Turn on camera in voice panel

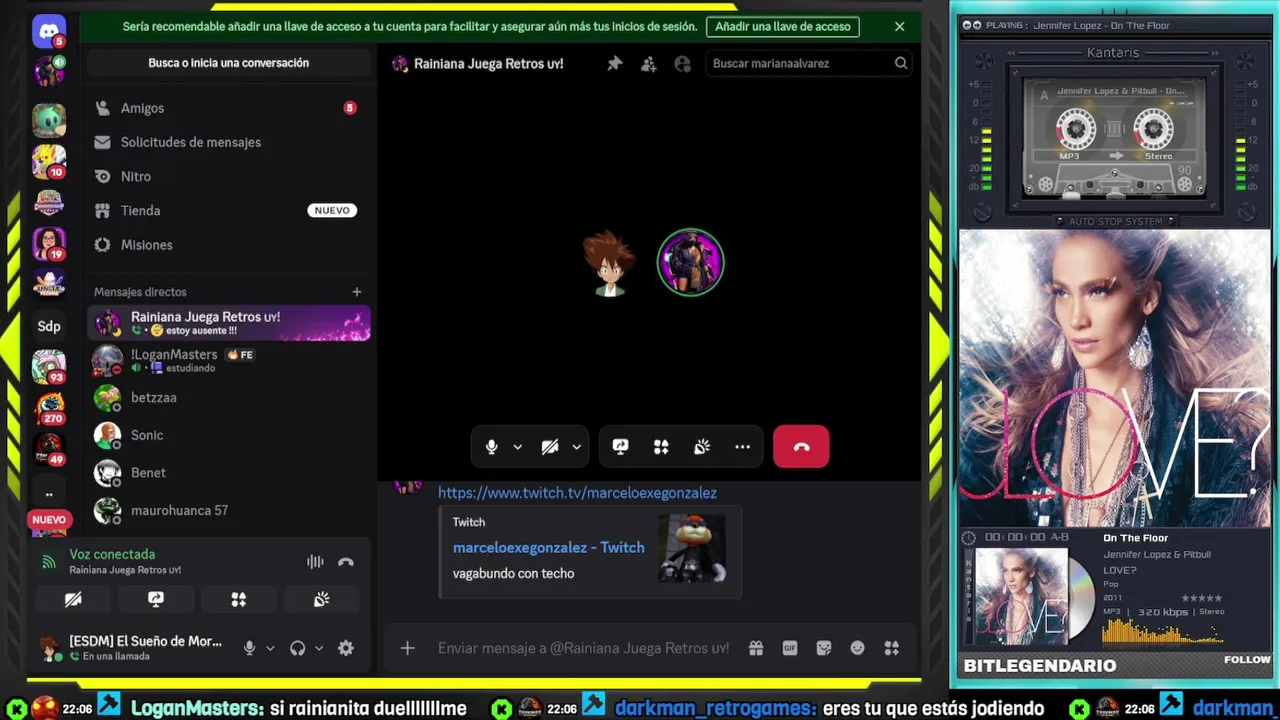click(x=73, y=599)
